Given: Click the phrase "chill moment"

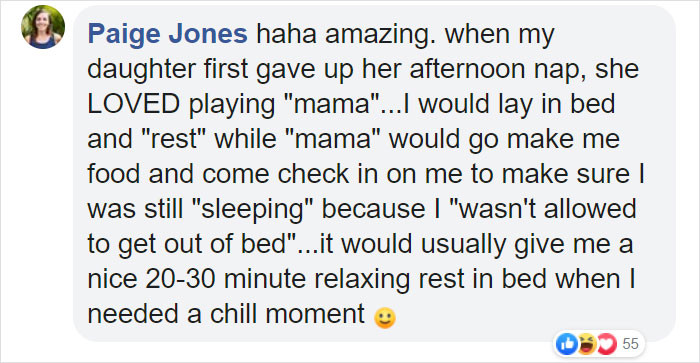Looking at the screenshot, I should coord(287,314).
